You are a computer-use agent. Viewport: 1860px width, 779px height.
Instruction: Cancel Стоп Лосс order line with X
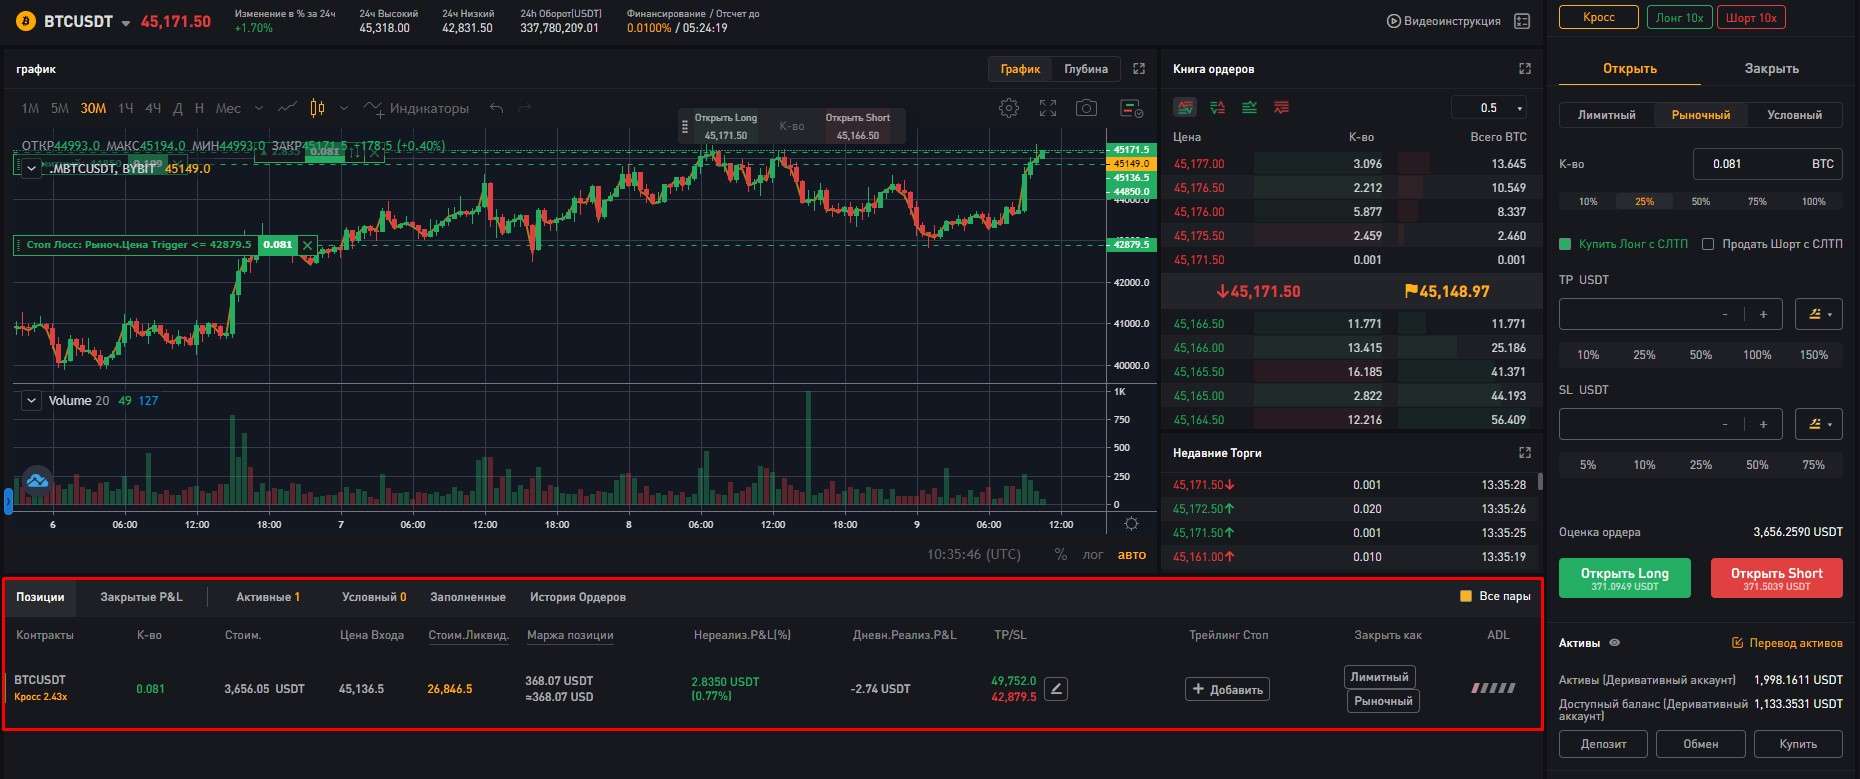308,245
